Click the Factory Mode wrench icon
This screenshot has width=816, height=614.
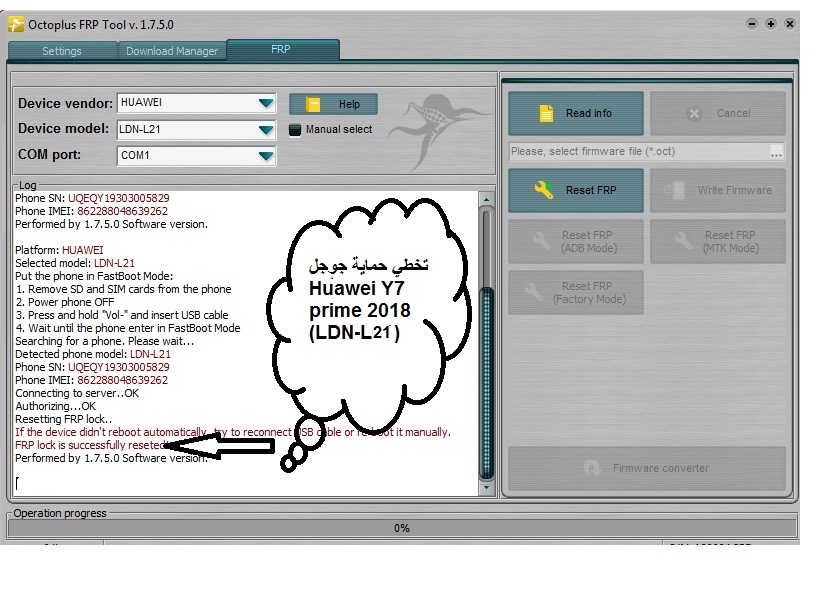pos(533,291)
